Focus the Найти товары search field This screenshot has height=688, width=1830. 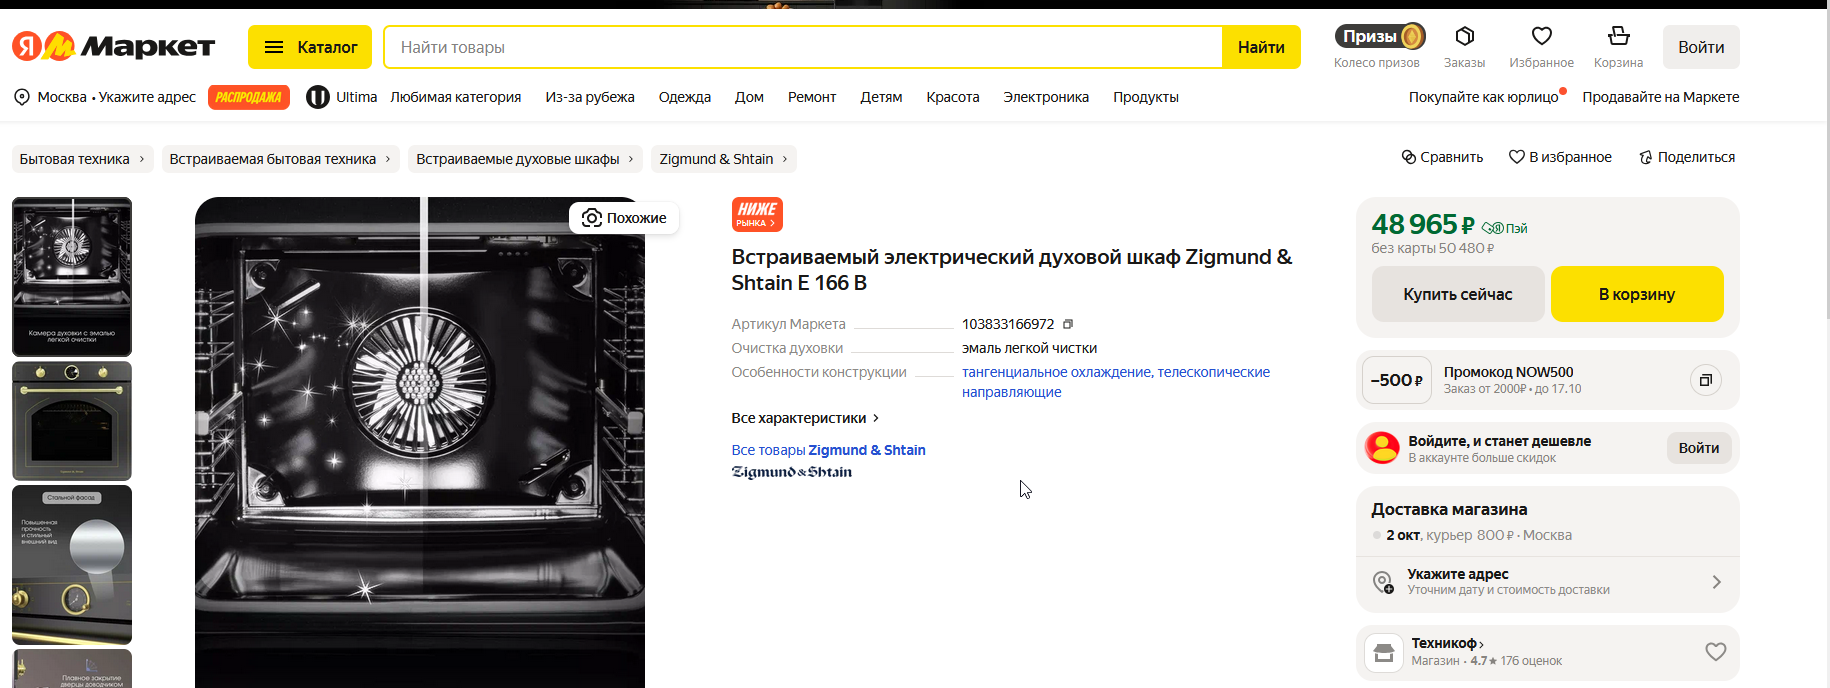pyautogui.click(x=803, y=47)
